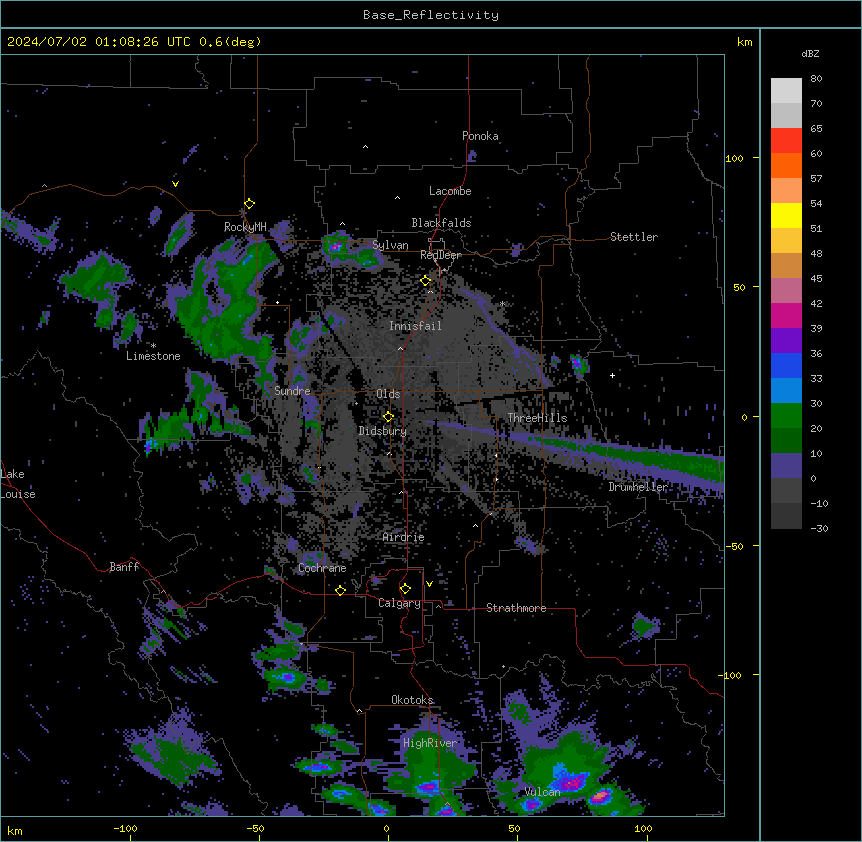
Task: Select the yellow diamond marker above Calgary label
Action: (x=405, y=589)
